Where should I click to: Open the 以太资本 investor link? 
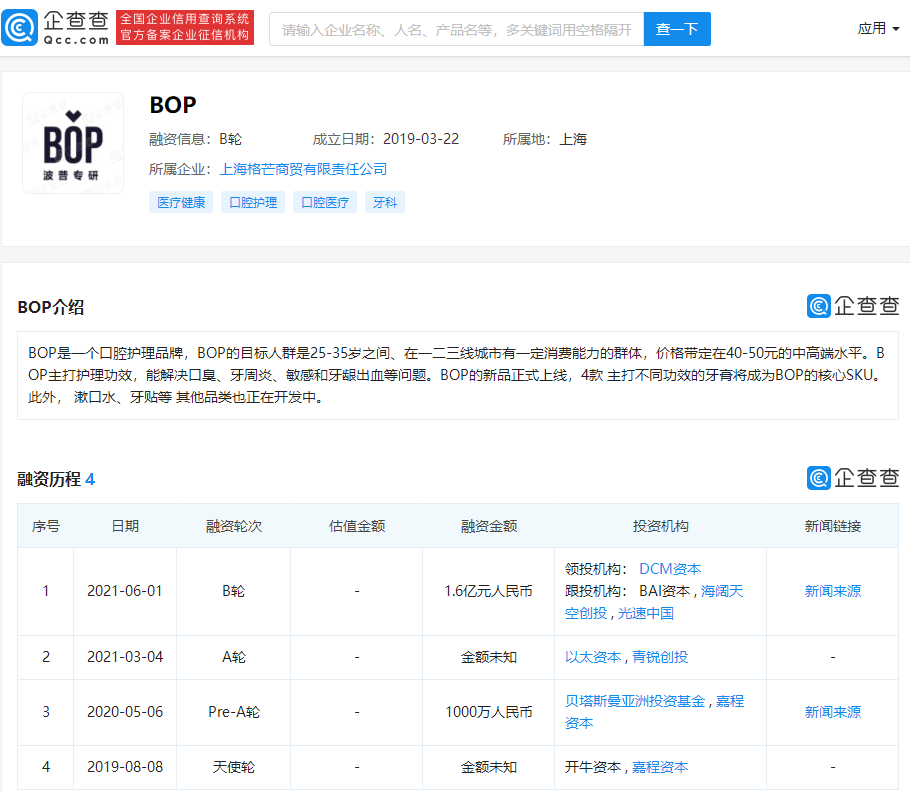pos(593,657)
